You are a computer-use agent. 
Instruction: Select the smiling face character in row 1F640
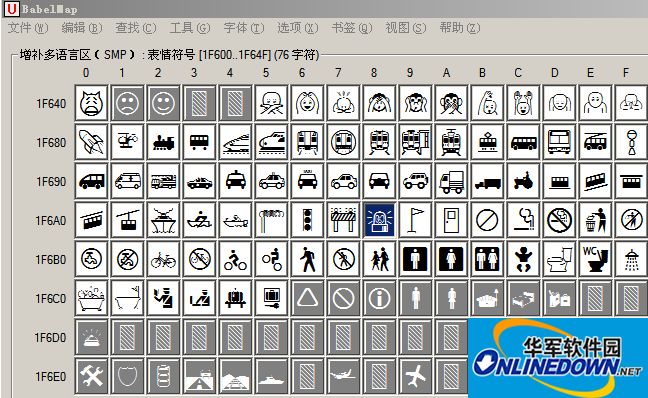[x=163, y=103]
